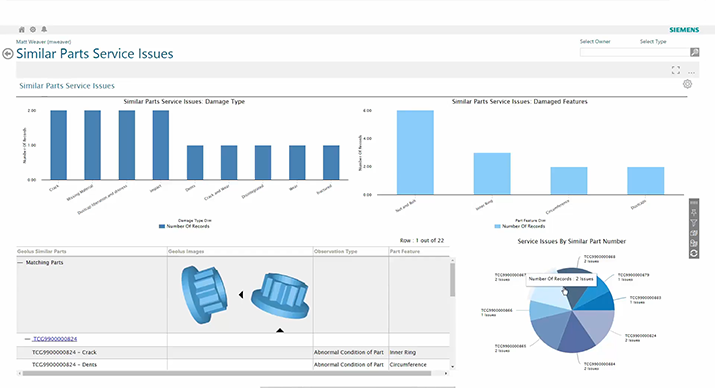
Task: Click the Dents bar in Damage Type chart
Action: [x=195, y=162]
